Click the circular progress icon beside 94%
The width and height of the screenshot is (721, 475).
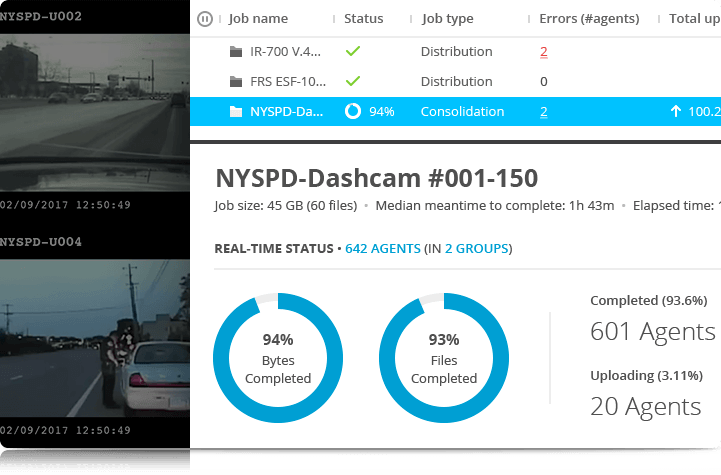353,111
